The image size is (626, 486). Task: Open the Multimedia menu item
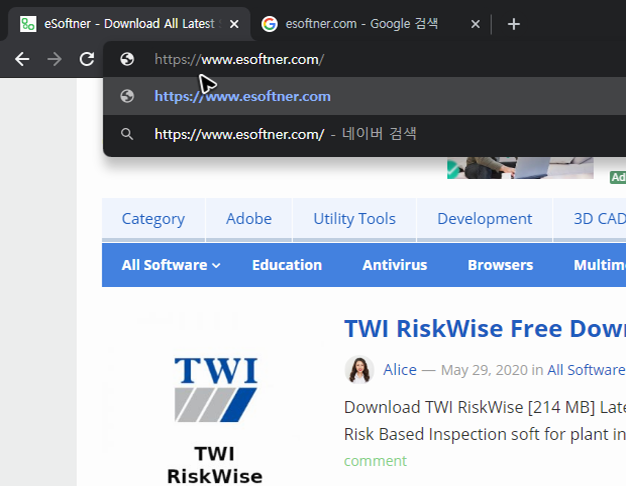[600, 265]
